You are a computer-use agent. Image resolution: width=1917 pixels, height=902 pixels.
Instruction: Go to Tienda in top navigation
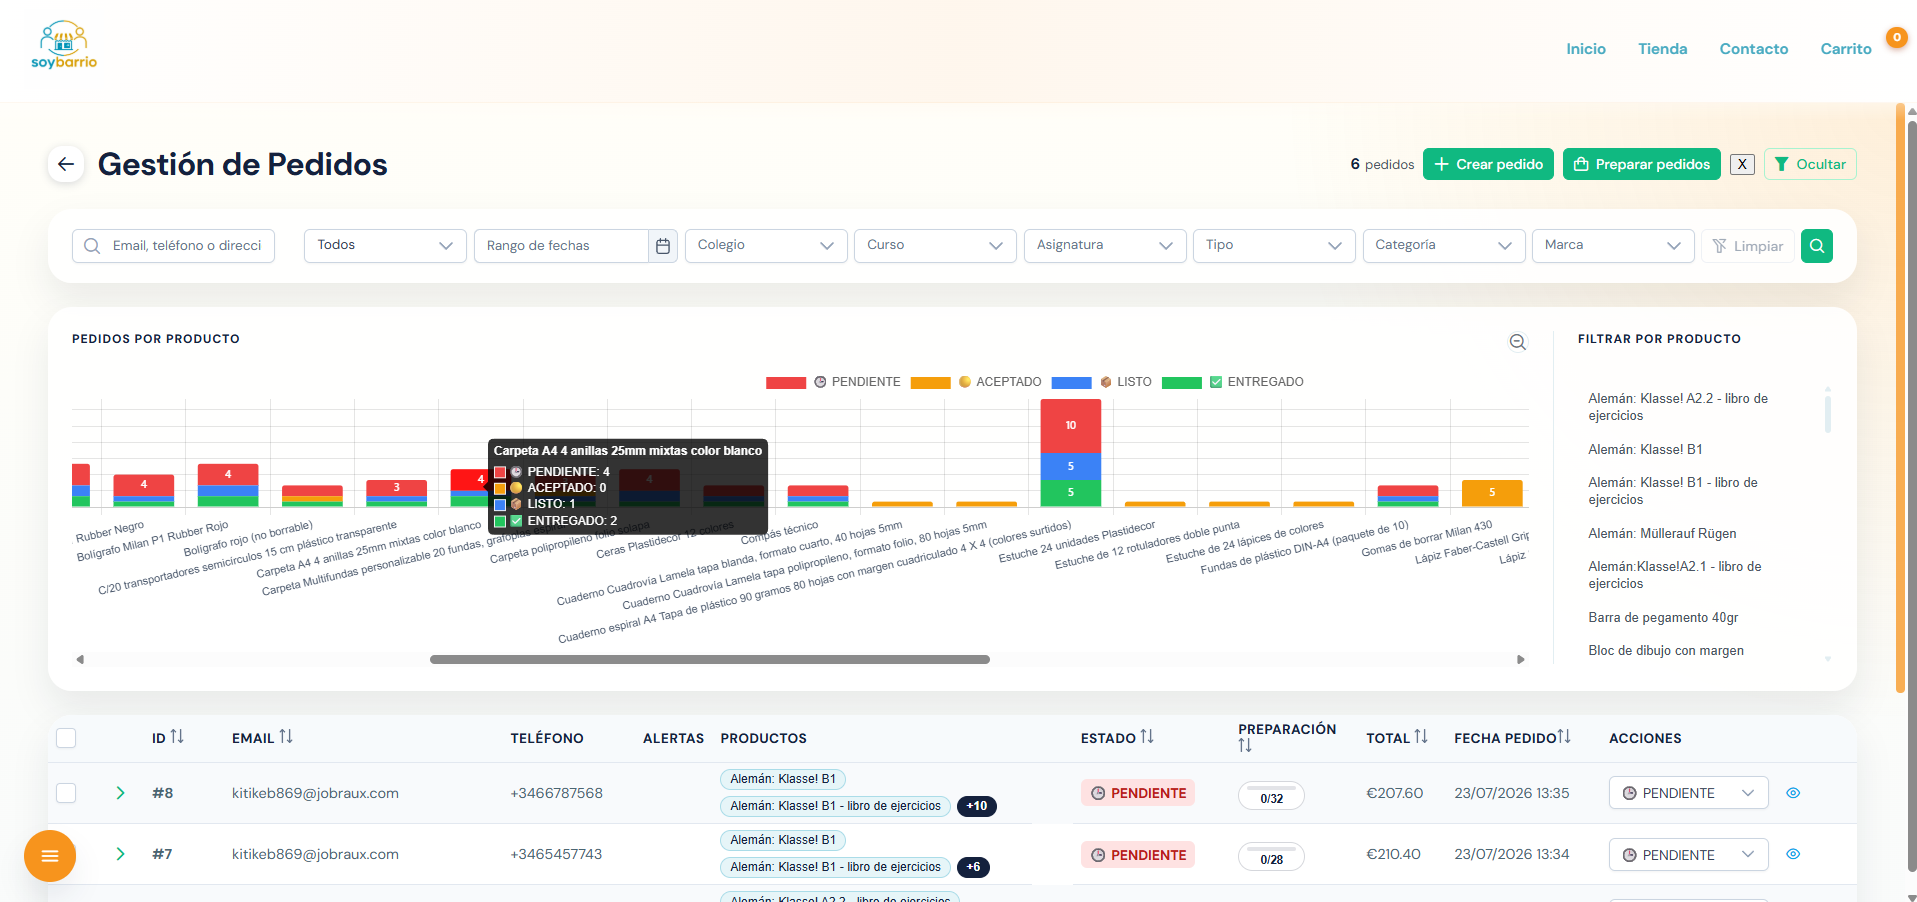[1662, 49]
